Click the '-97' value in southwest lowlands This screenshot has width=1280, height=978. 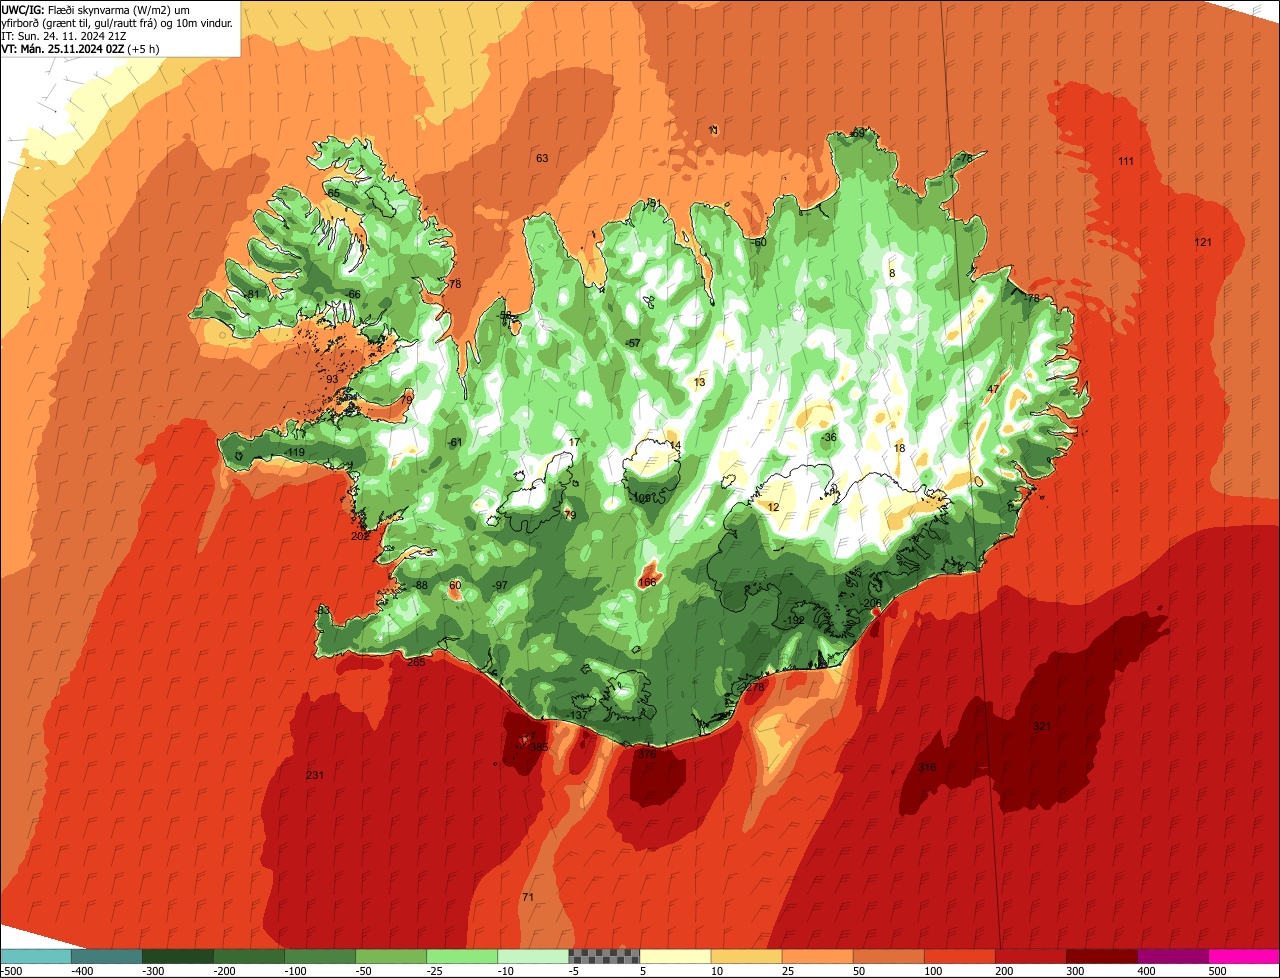[x=500, y=585]
